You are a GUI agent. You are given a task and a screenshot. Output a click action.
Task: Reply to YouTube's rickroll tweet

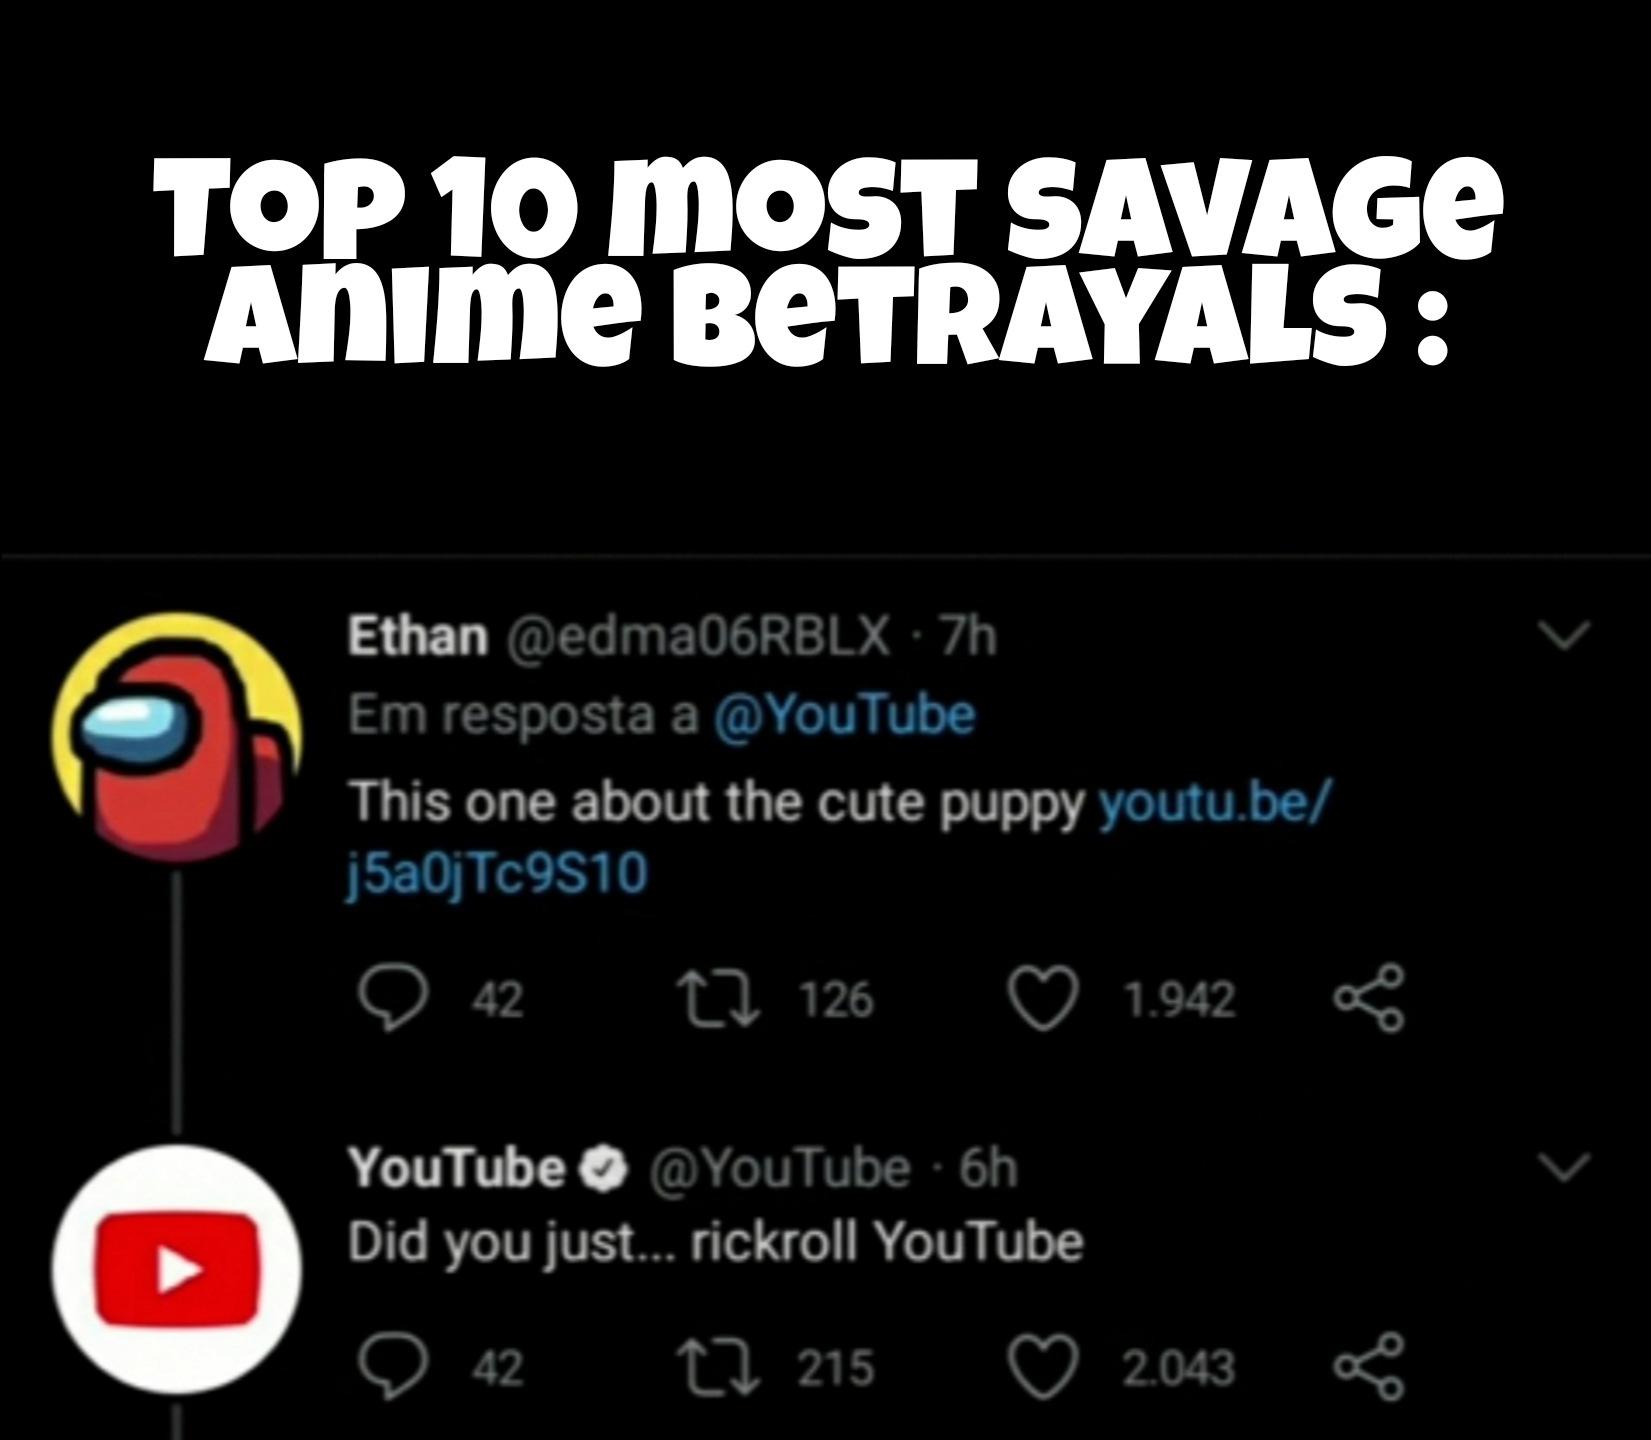coord(390,1367)
